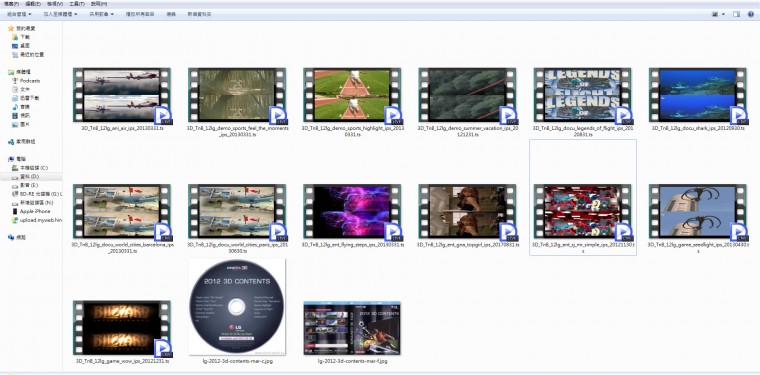760x375 pixels.
Task: Open the 編輯(E) menu
Action: click(x=32, y=4)
